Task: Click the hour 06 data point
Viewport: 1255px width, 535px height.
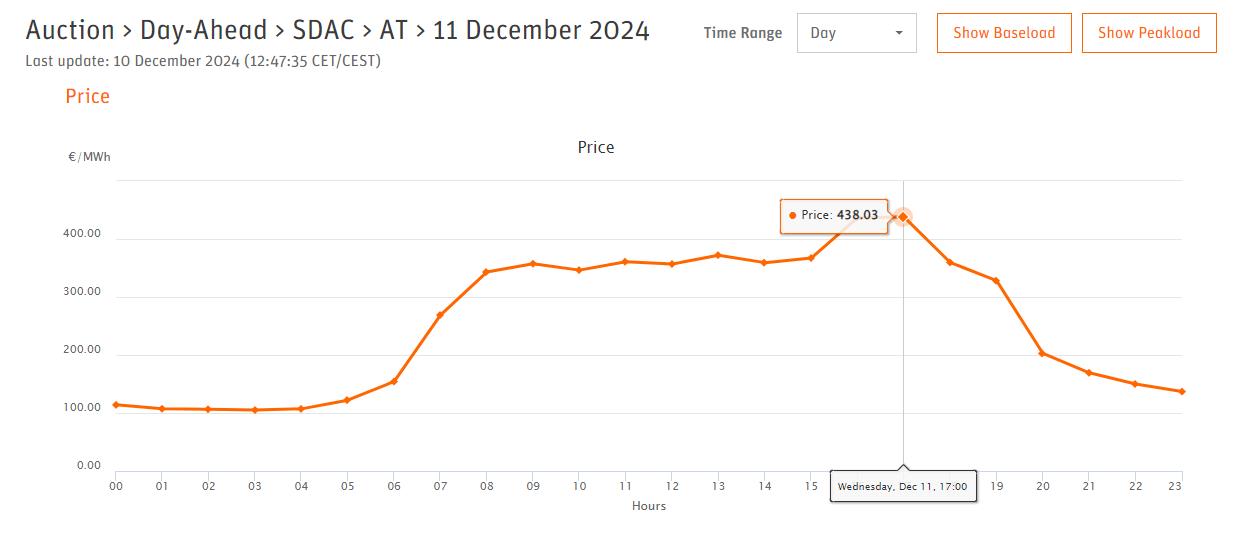Action: coord(394,381)
